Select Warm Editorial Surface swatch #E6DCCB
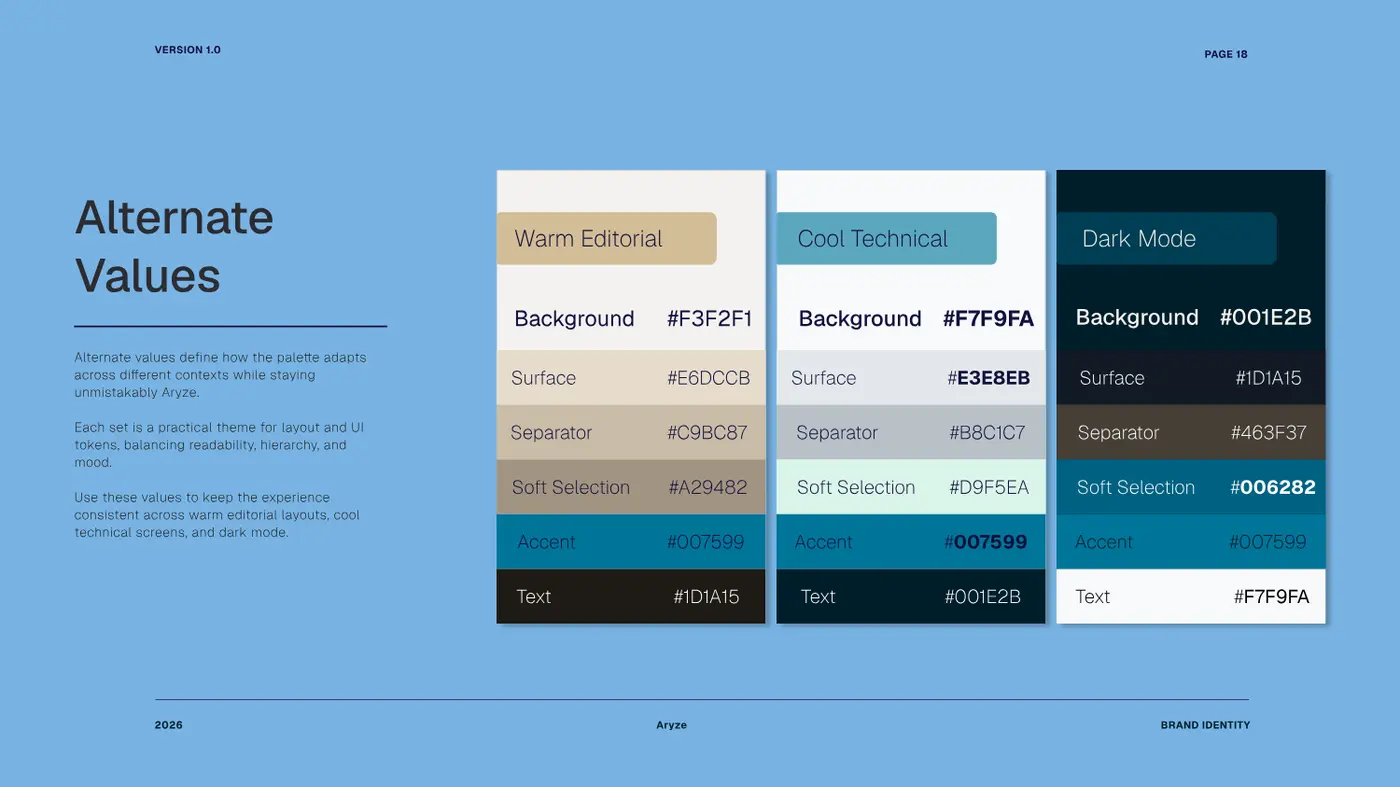The image size is (1400, 787). pos(631,378)
